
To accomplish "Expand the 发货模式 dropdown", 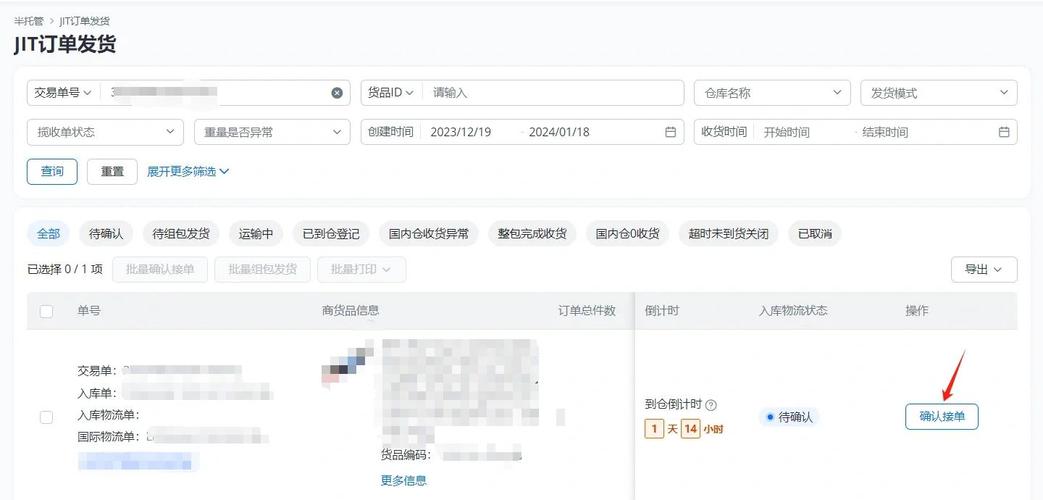I will point(939,93).
